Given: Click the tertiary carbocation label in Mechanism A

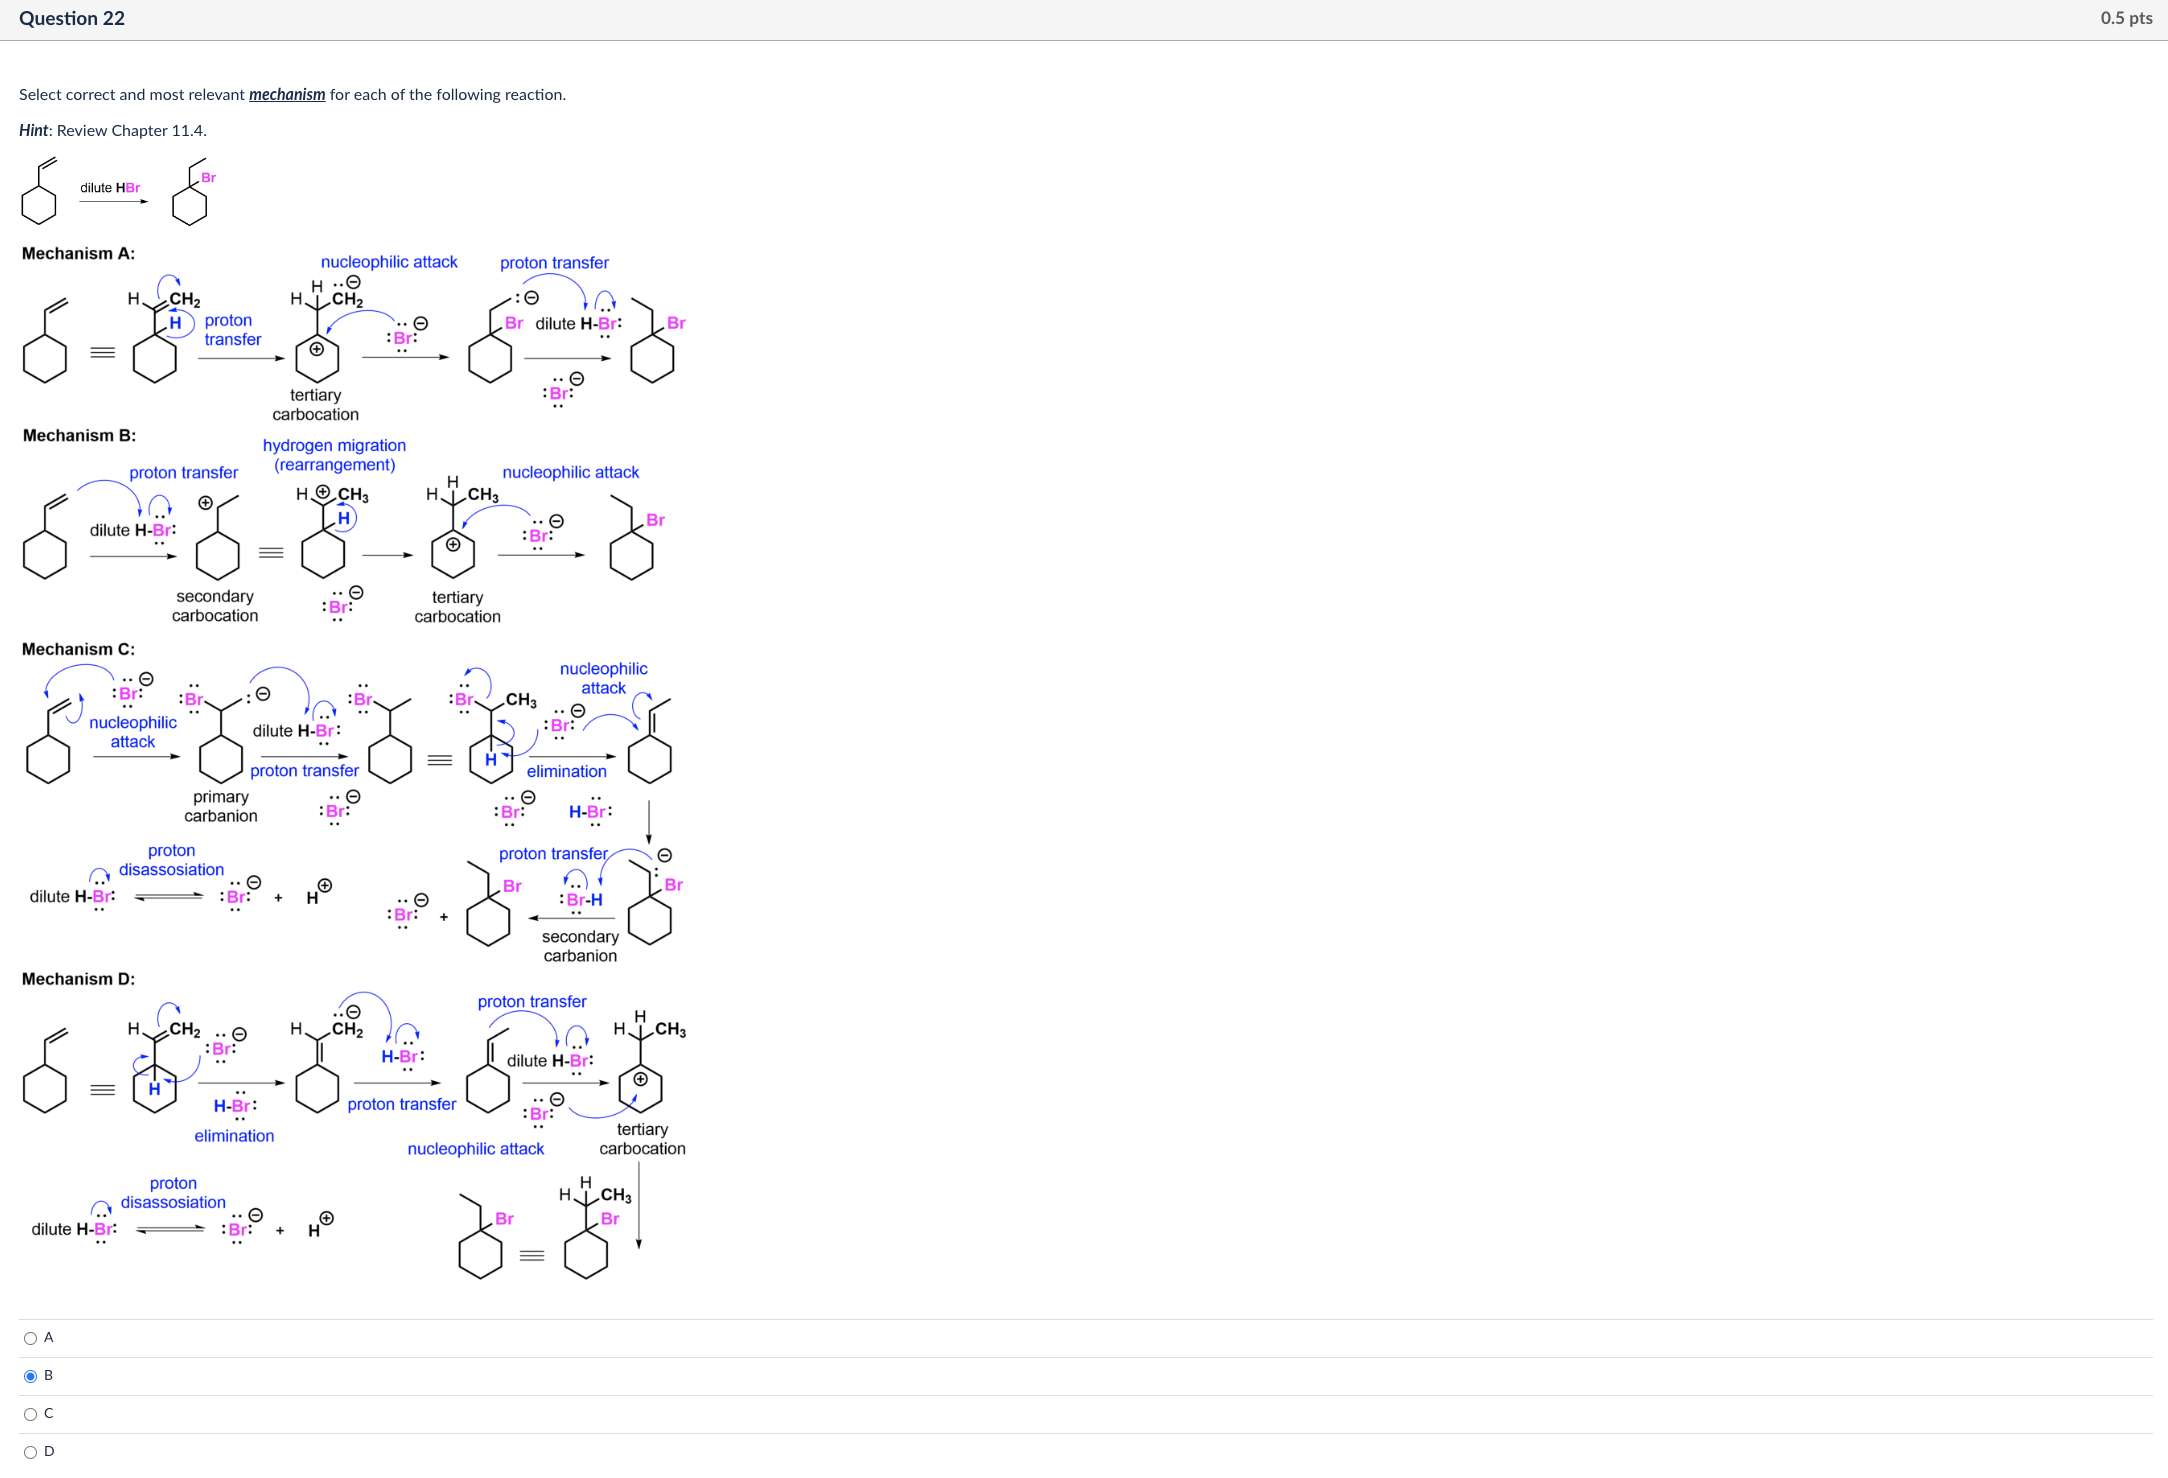Looking at the screenshot, I should 315,404.
